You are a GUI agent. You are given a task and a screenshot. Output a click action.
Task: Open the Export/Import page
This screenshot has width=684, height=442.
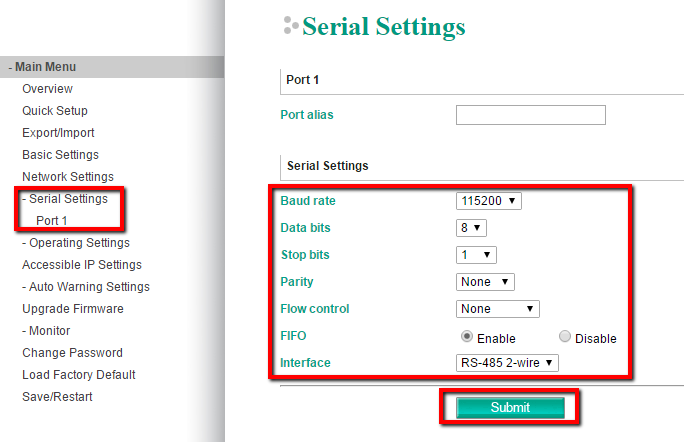[x=58, y=133]
